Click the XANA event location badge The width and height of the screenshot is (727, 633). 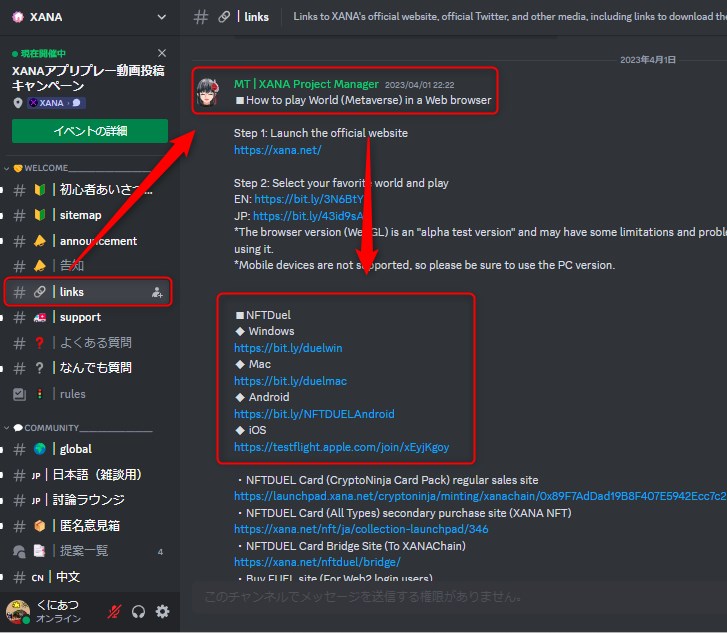56,103
